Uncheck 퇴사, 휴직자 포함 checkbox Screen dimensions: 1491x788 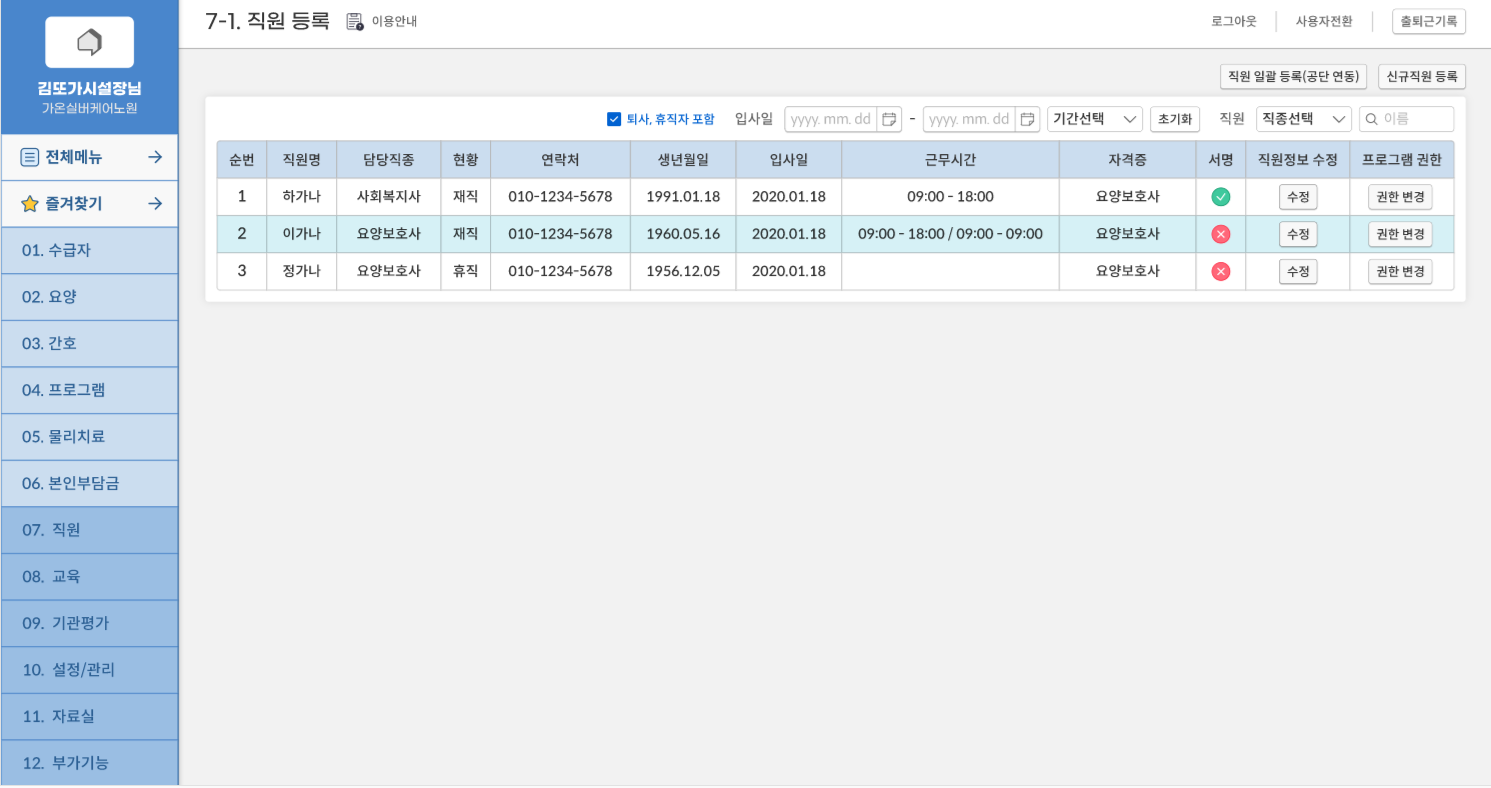point(614,119)
